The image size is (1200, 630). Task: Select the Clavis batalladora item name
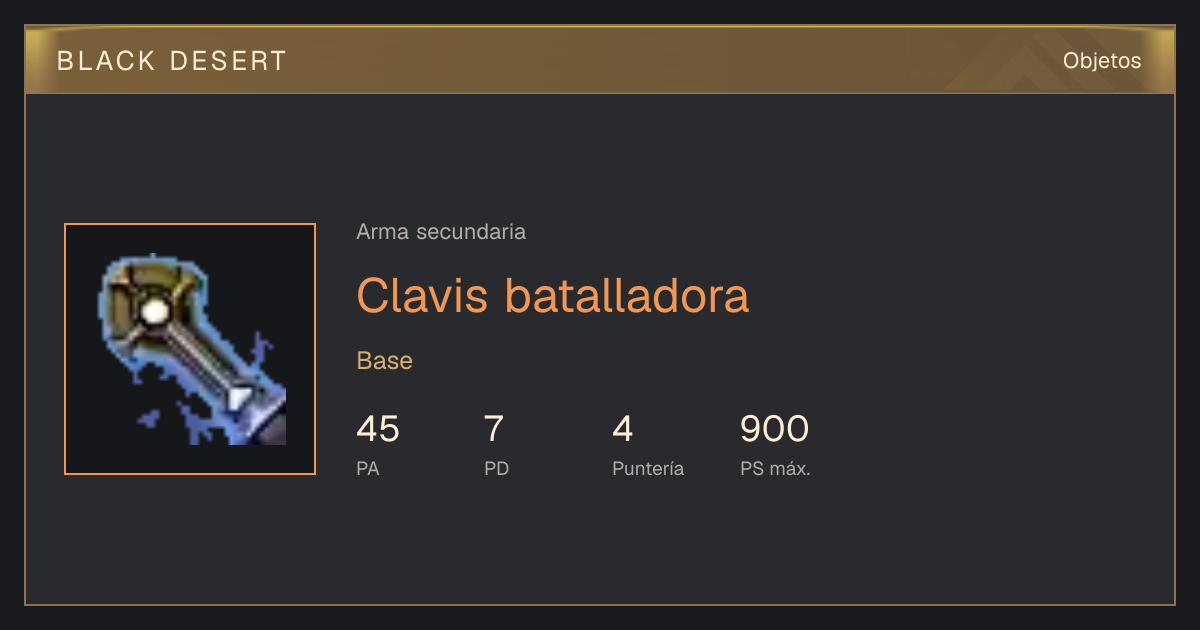[553, 295]
